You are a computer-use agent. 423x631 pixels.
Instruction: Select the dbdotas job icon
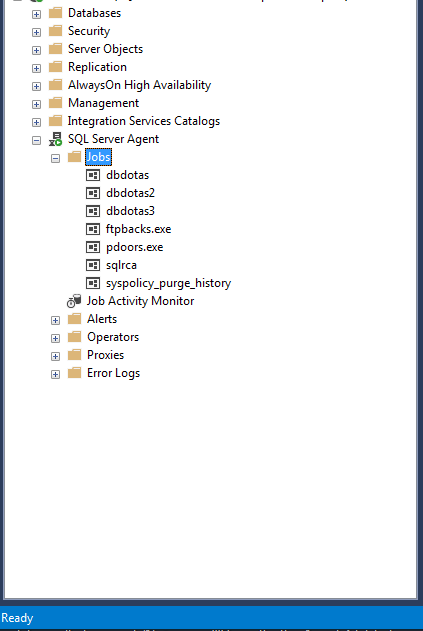tap(93, 175)
